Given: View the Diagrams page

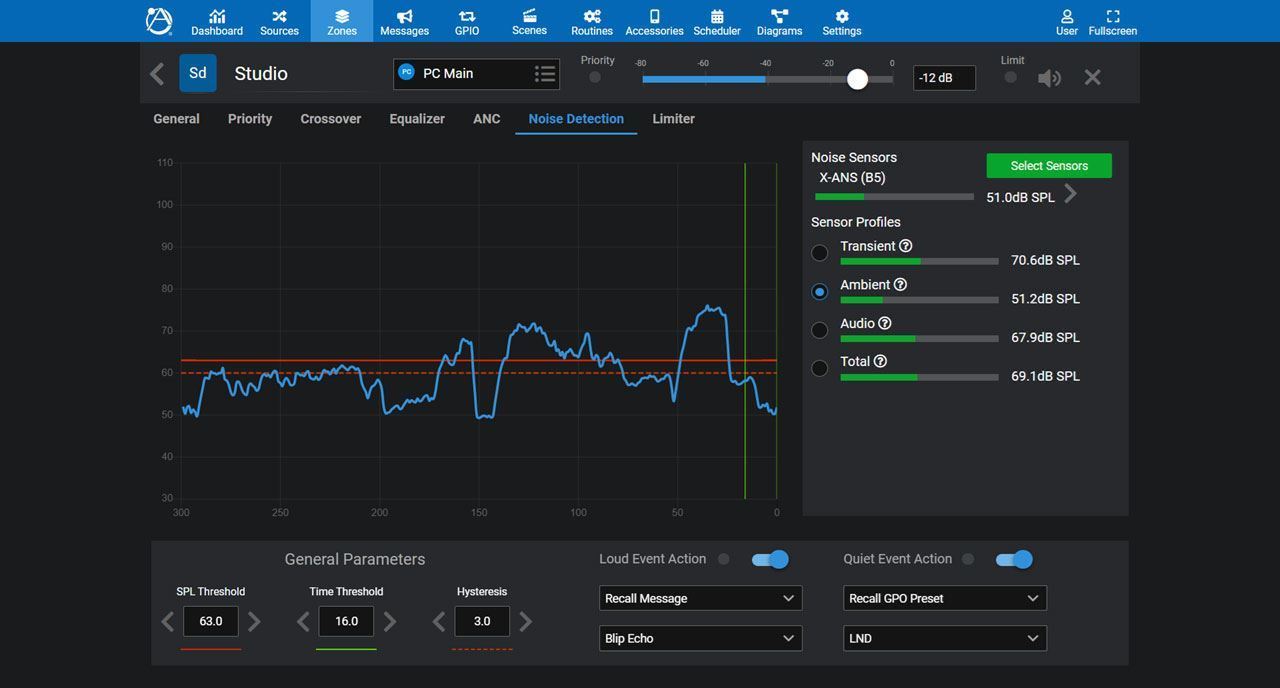Looking at the screenshot, I should pos(779,21).
